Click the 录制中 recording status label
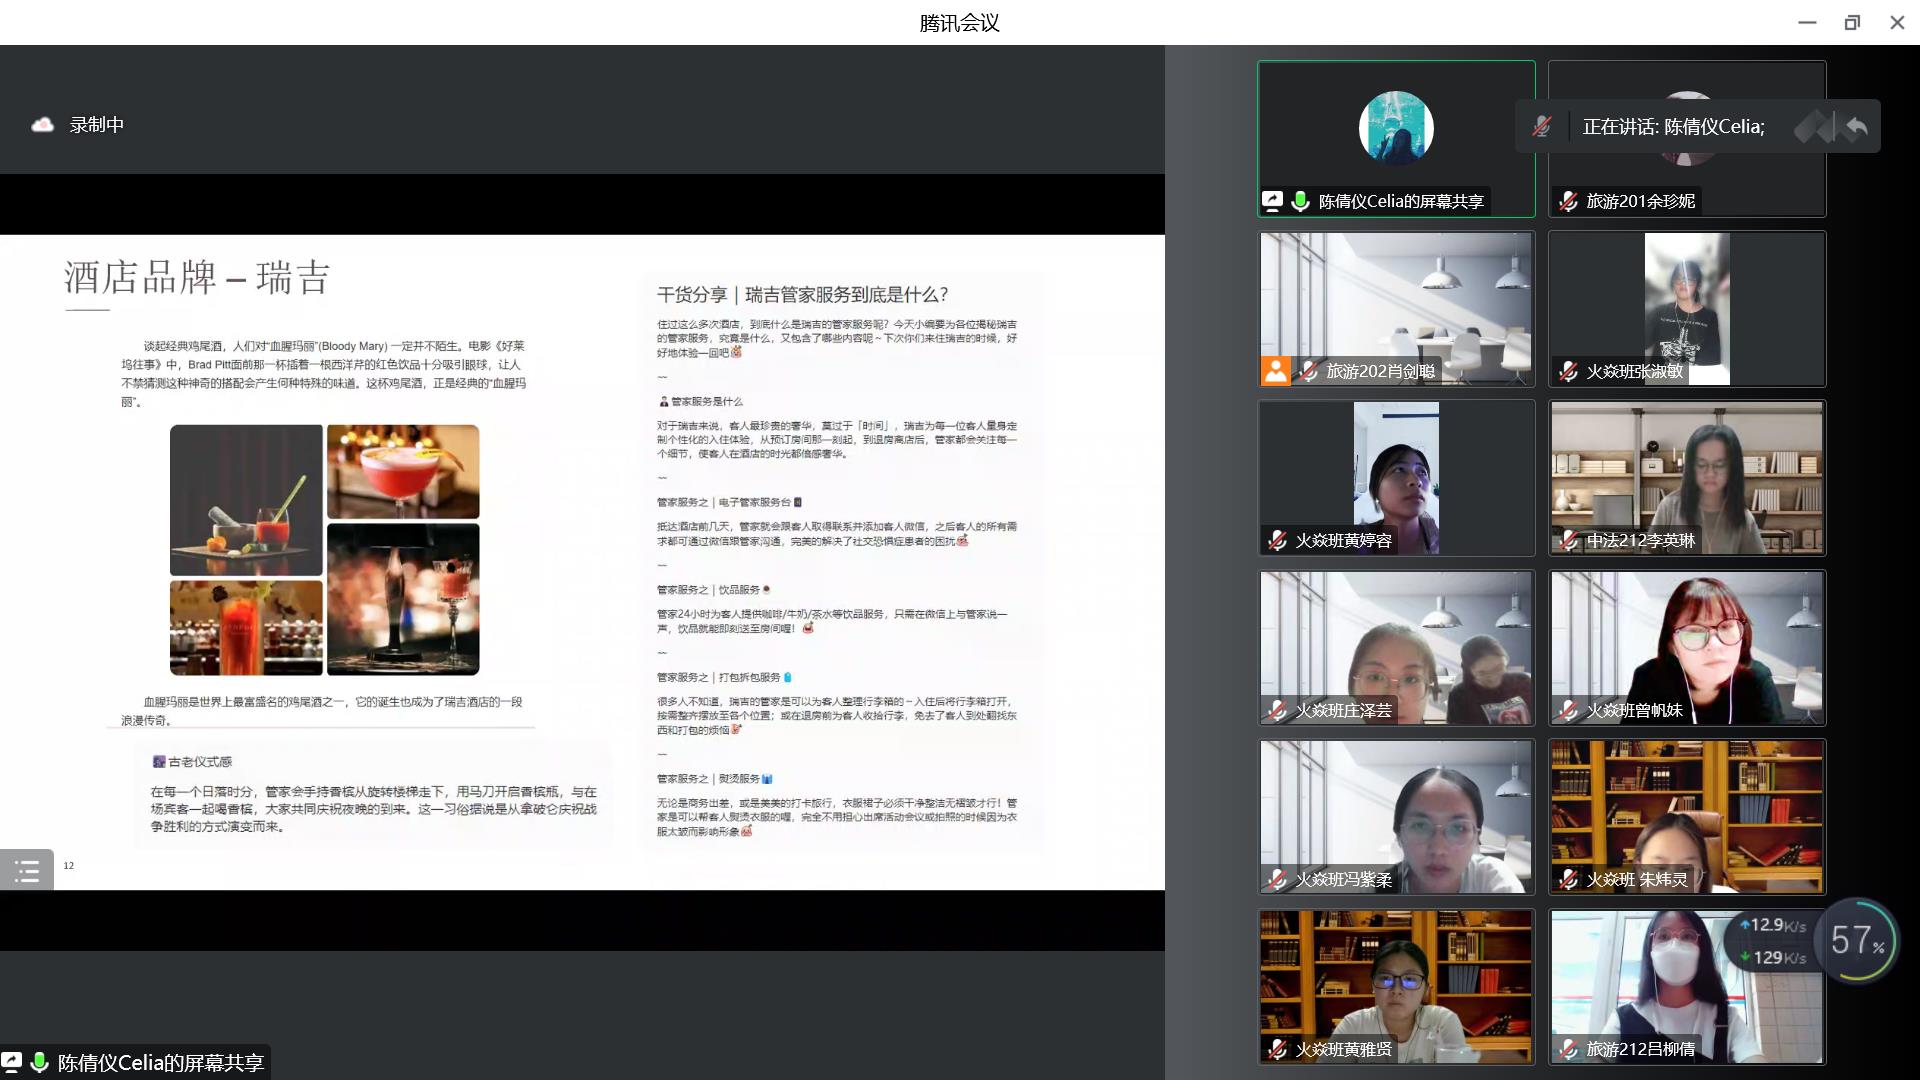The image size is (1920, 1080). click(x=97, y=125)
